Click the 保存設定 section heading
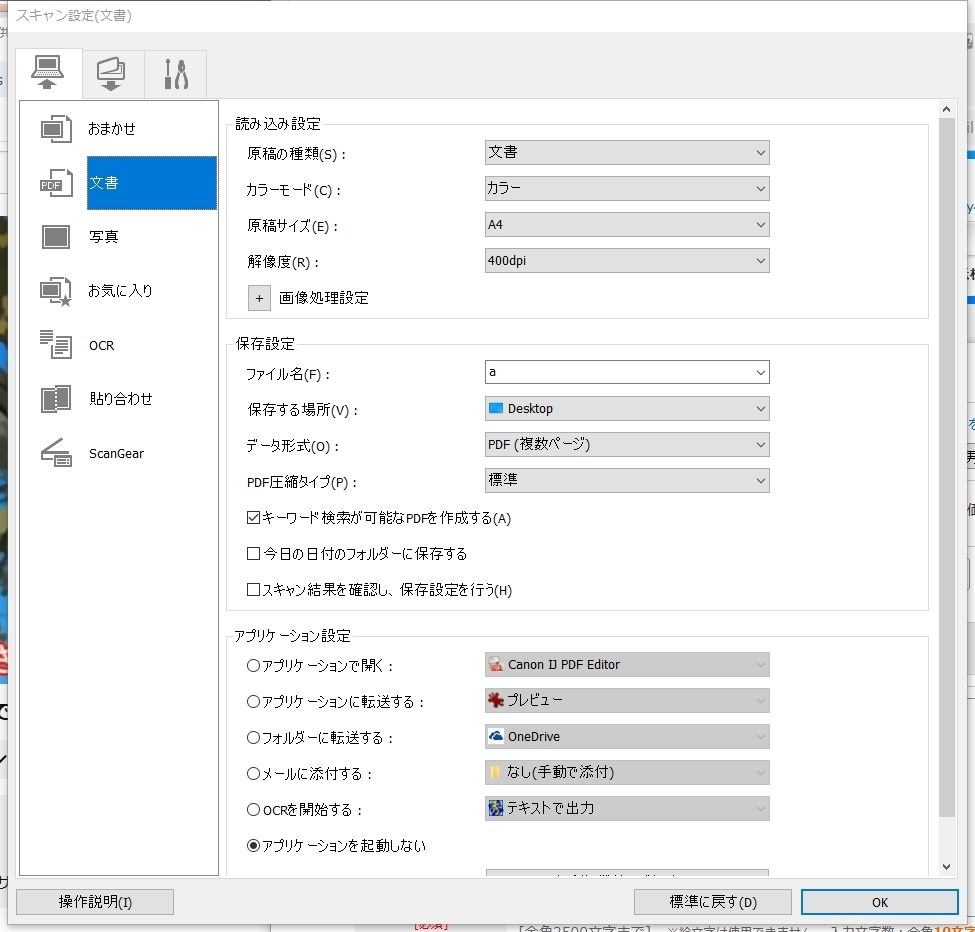This screenshot has width=975, height=932. click(265, 344)
